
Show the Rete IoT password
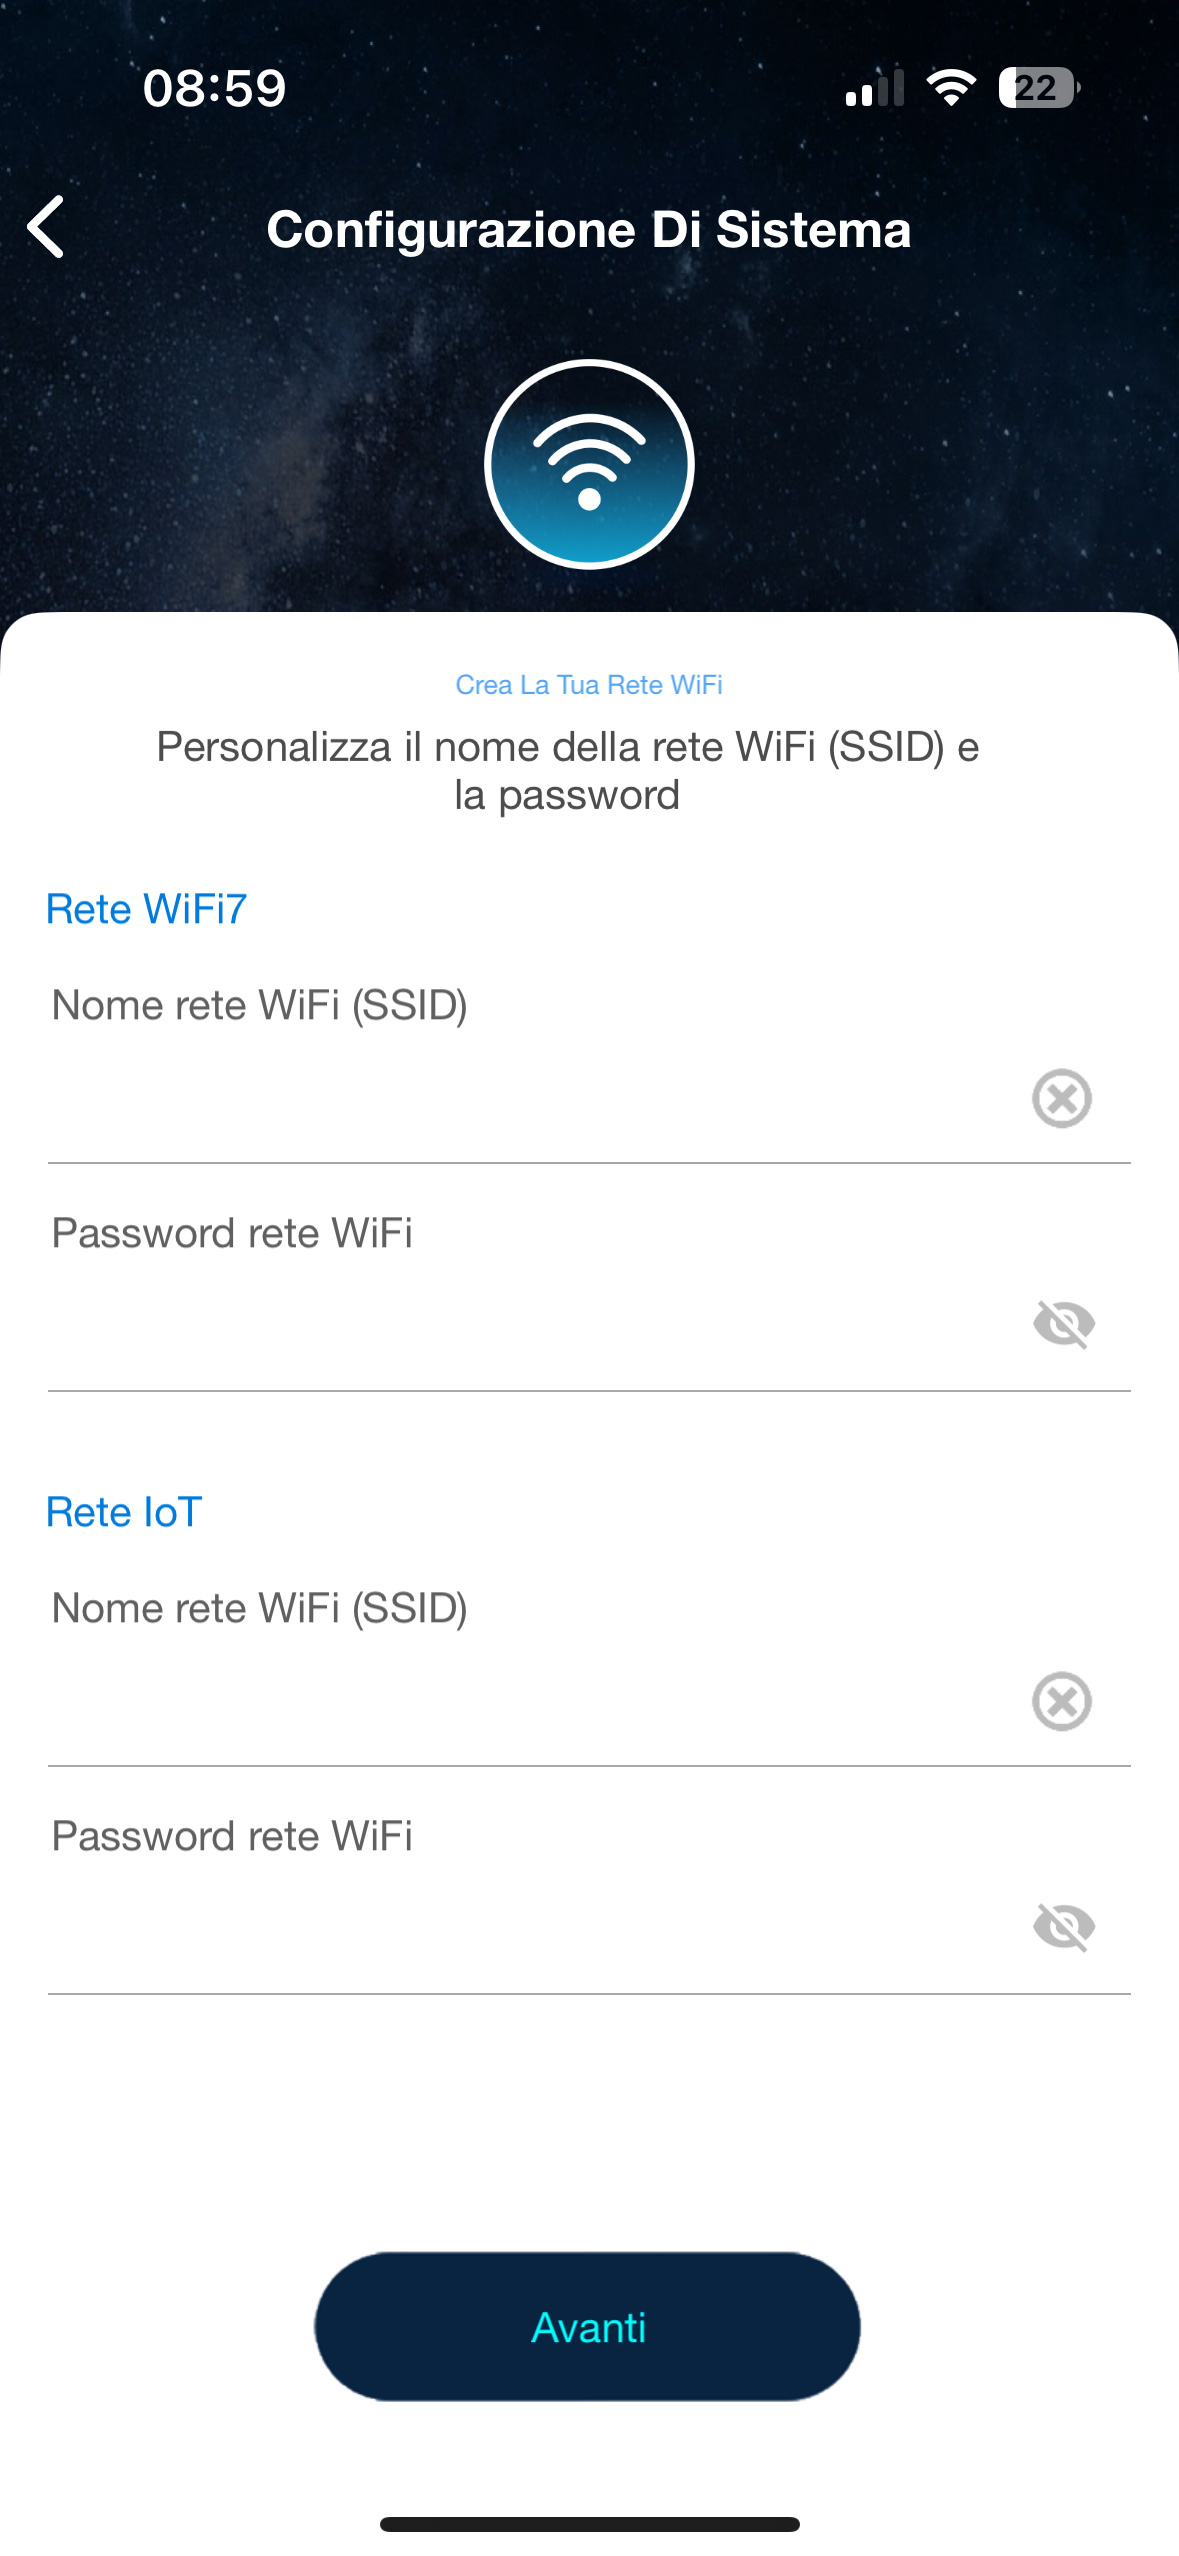coord(1063,1927)
